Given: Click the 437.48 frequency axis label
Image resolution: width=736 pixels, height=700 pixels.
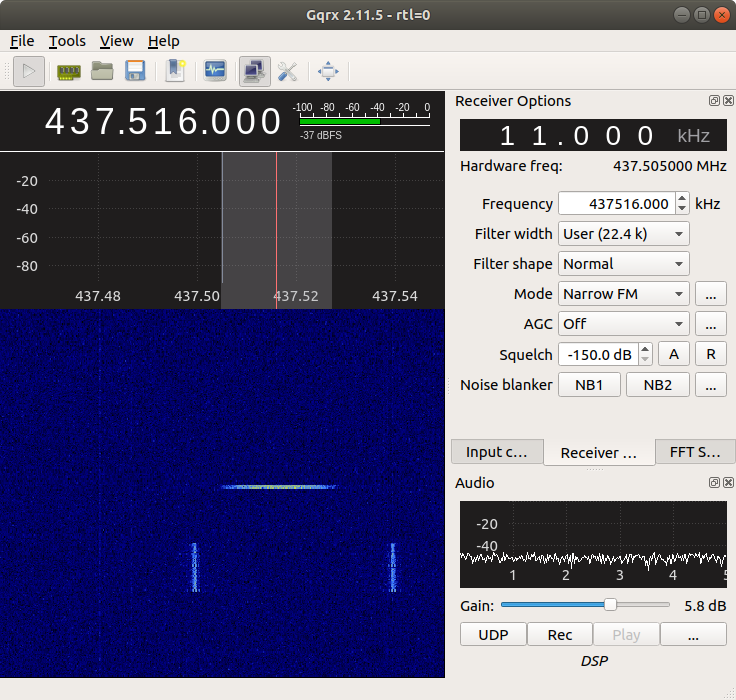Looking at the screenshot, I should [98, 296].
